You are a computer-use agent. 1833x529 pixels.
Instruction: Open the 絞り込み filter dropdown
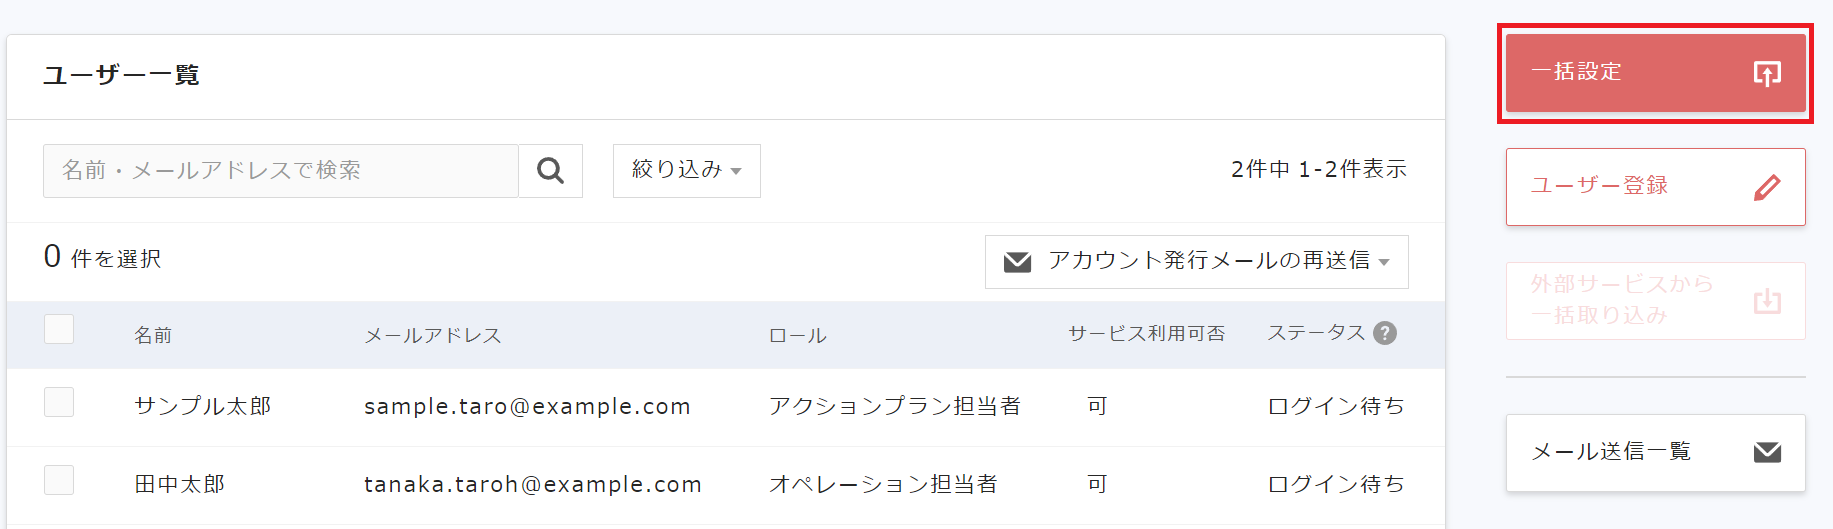coord(686,171)
